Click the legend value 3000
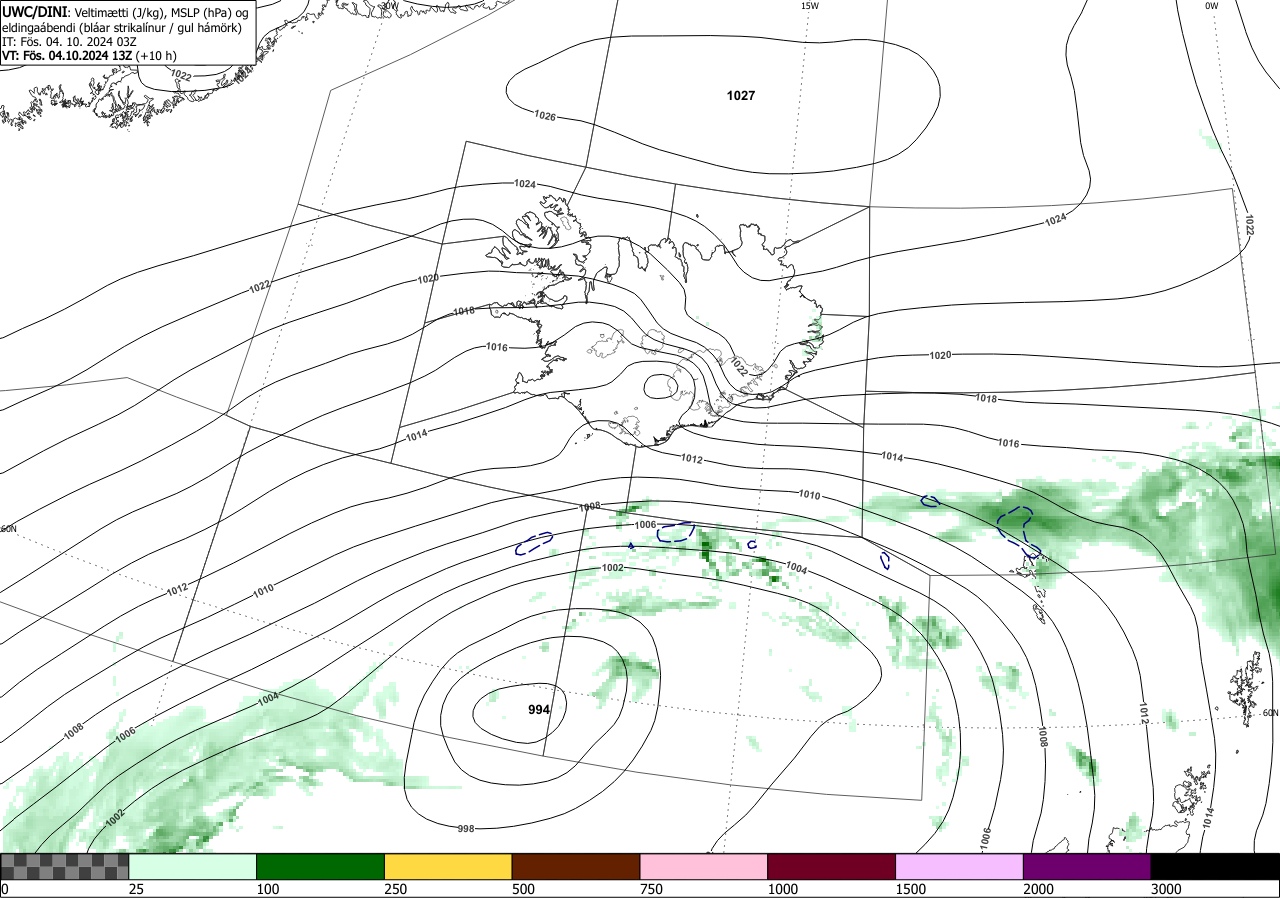This screenshot has width=1280, height=898. point(1166,889)
